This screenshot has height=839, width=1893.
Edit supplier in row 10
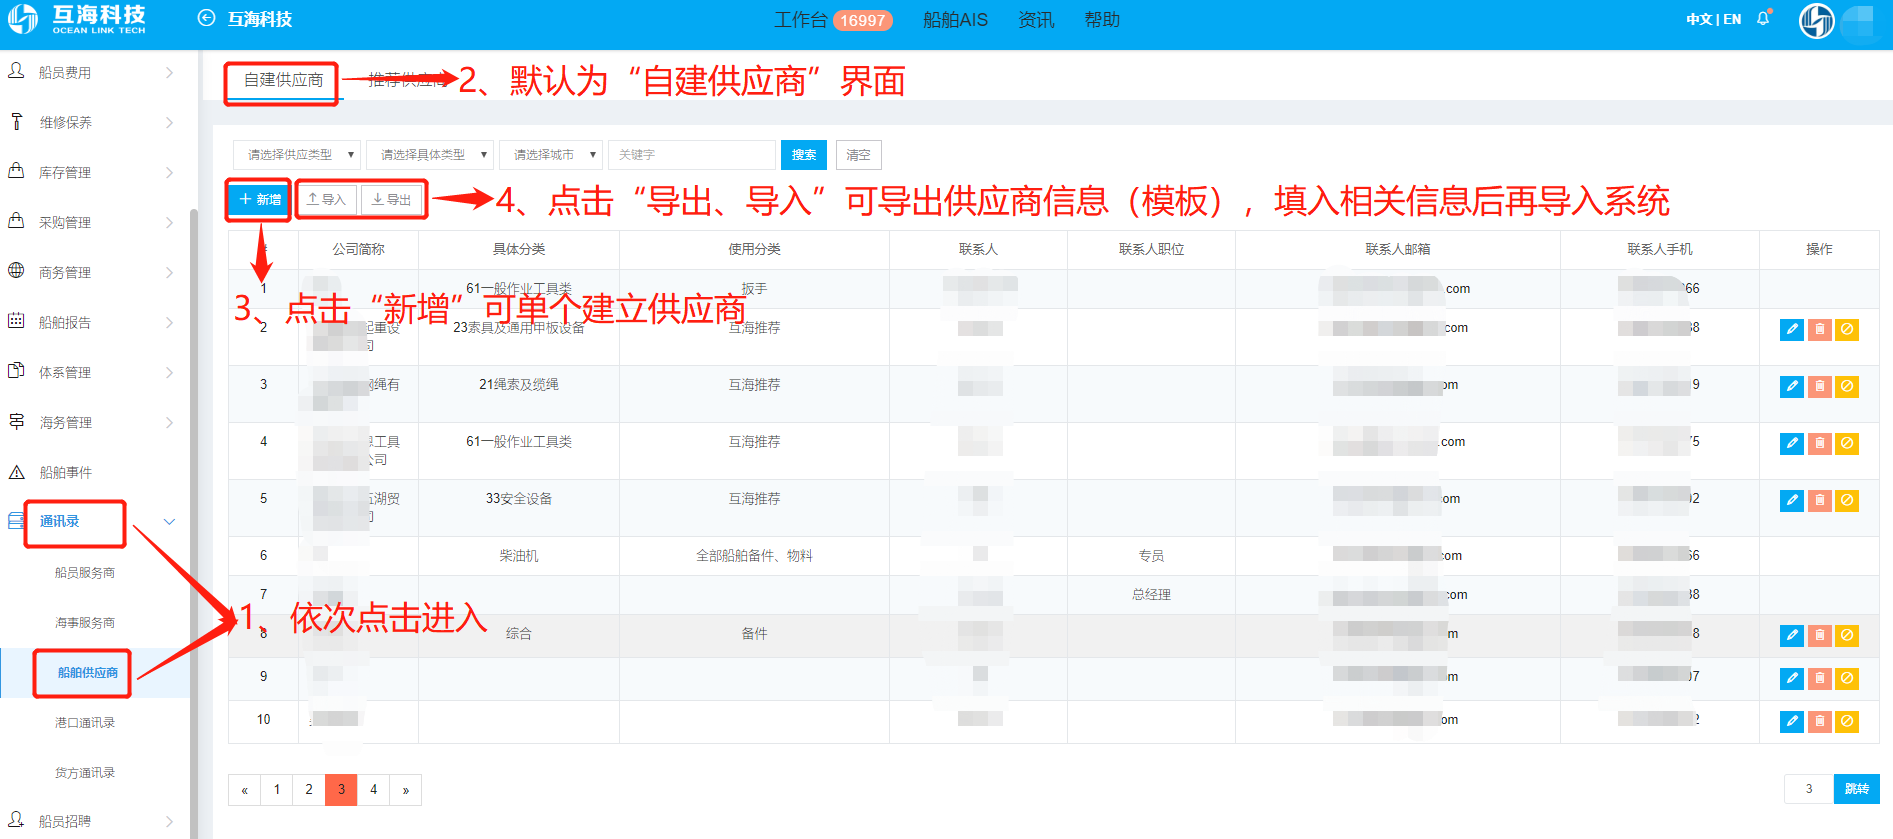coord(1791,721)
